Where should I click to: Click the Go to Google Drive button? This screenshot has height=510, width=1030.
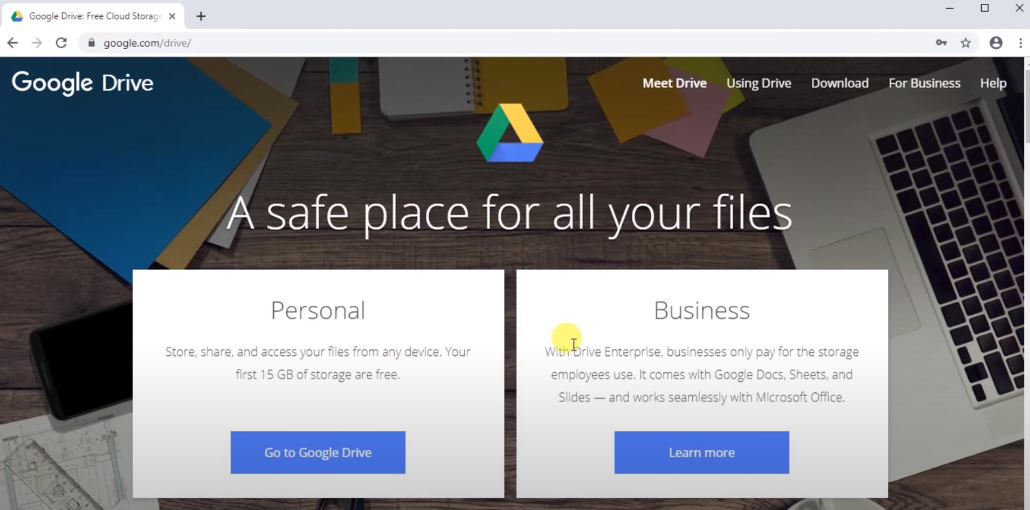[318, 452]
